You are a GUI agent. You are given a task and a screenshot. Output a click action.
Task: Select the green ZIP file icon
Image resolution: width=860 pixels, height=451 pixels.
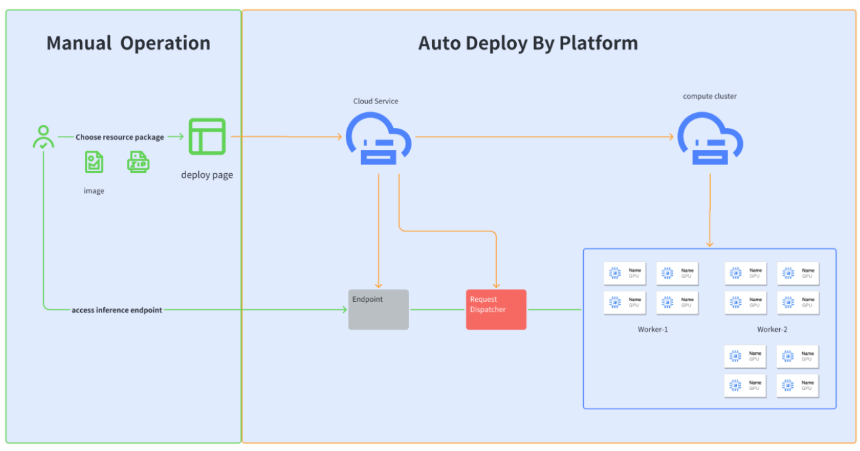[x=138, y=162]
